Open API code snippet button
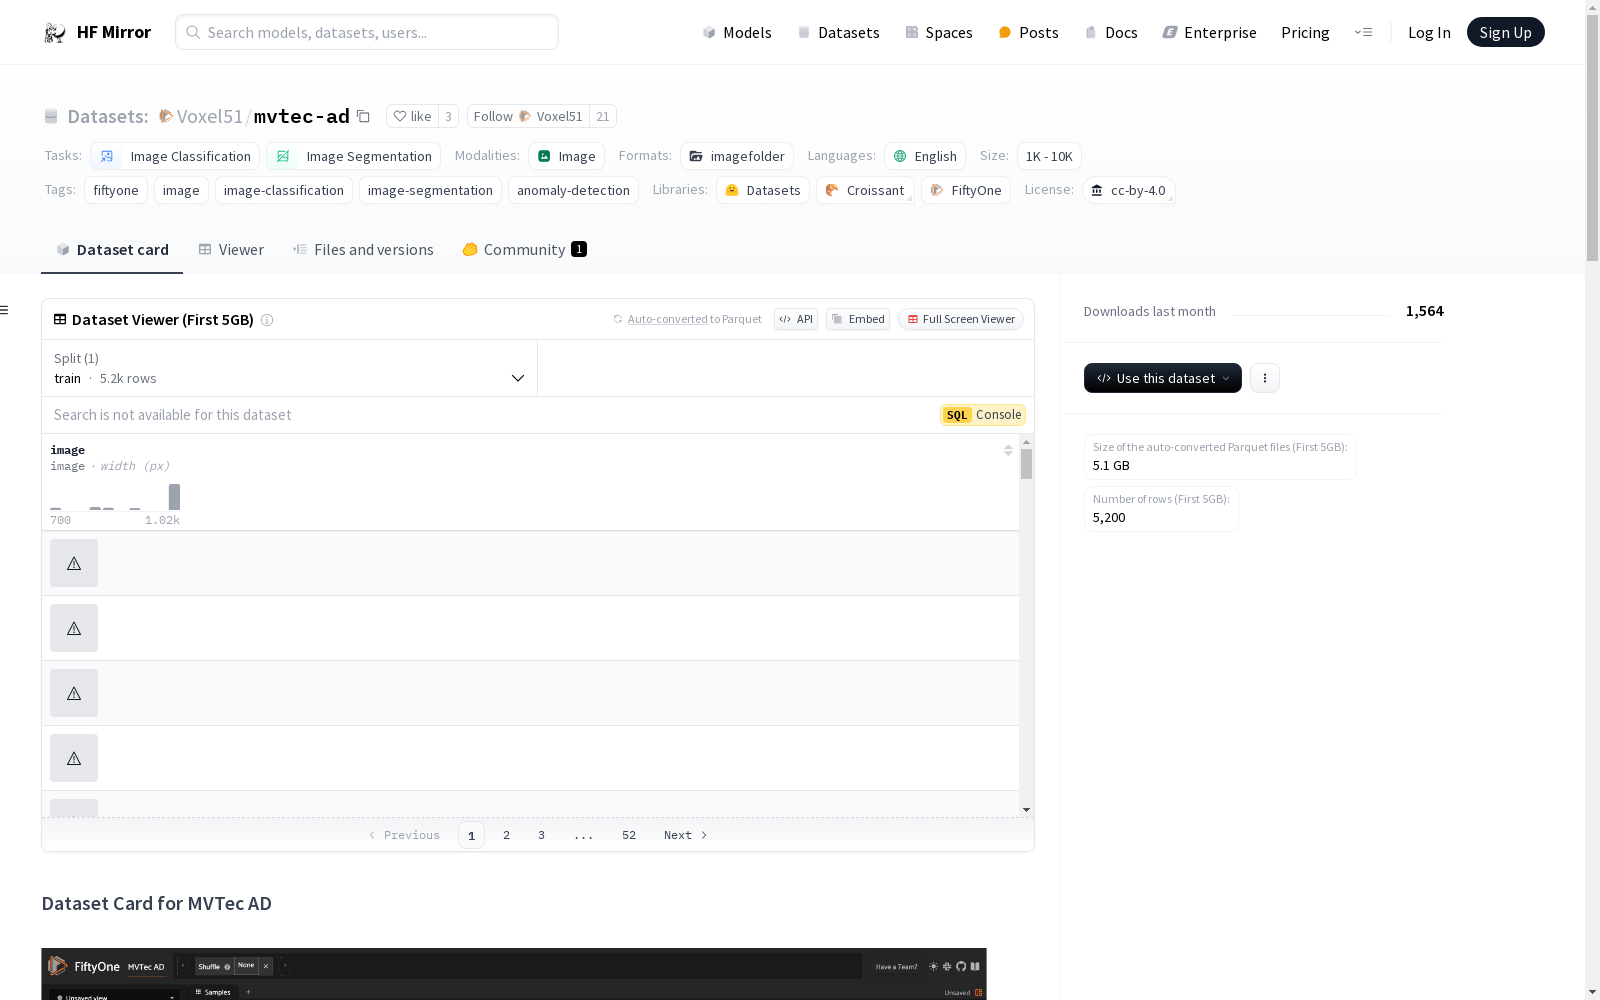Image resolution: width=1600 pixels, height=1000 pixels. pyautogui.click(x=796, y=319)
